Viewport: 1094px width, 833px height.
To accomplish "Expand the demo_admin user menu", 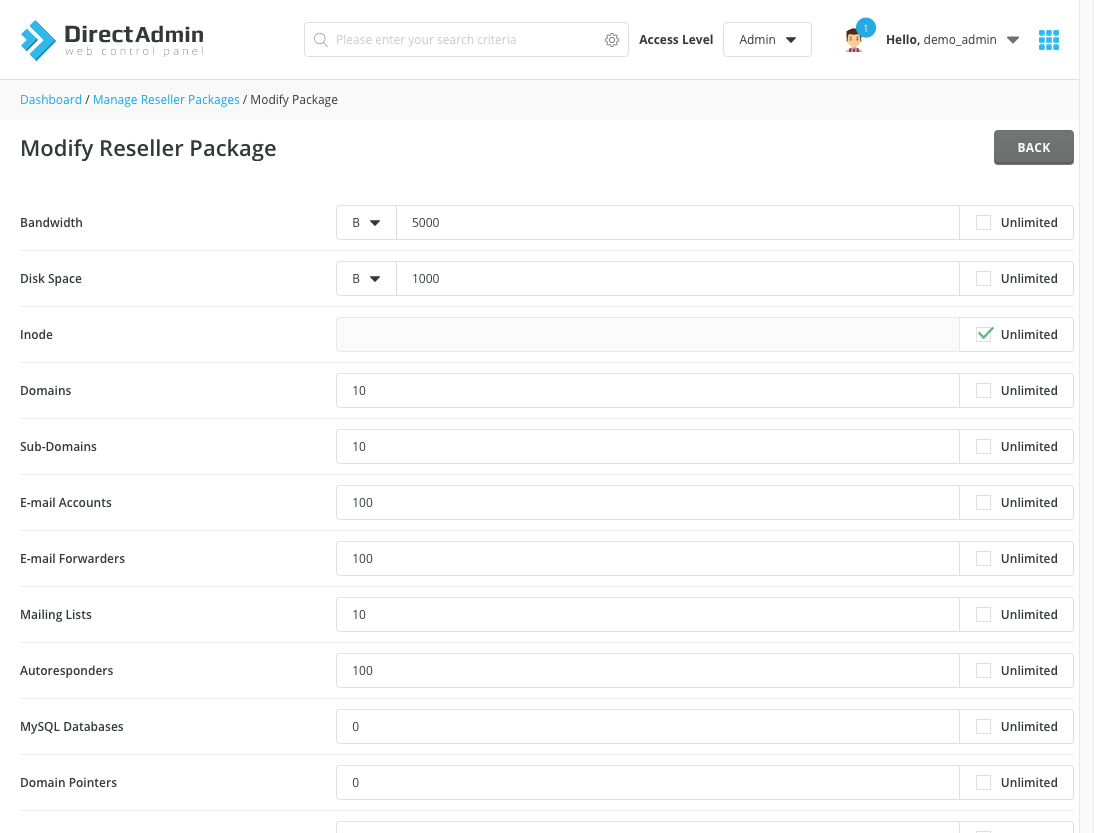I will 1013,39.
